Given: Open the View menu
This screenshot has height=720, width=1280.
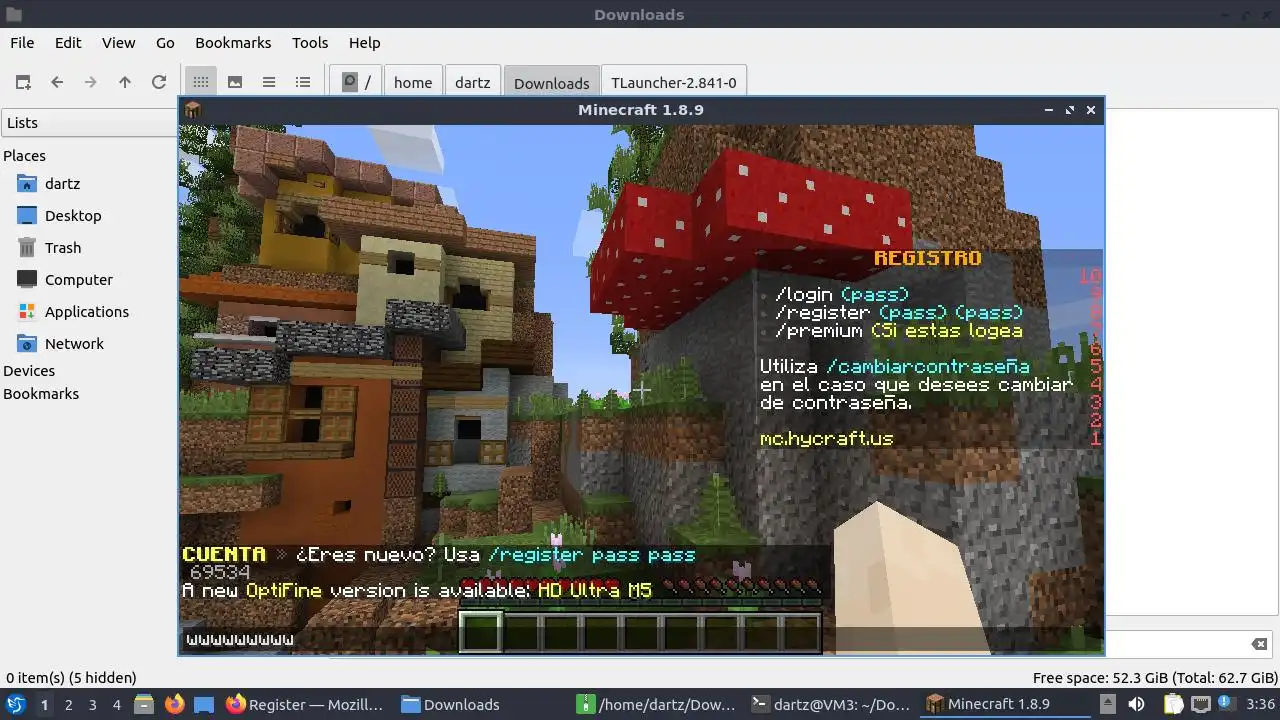Looking at the screenshot, I should tap(118, 43).
